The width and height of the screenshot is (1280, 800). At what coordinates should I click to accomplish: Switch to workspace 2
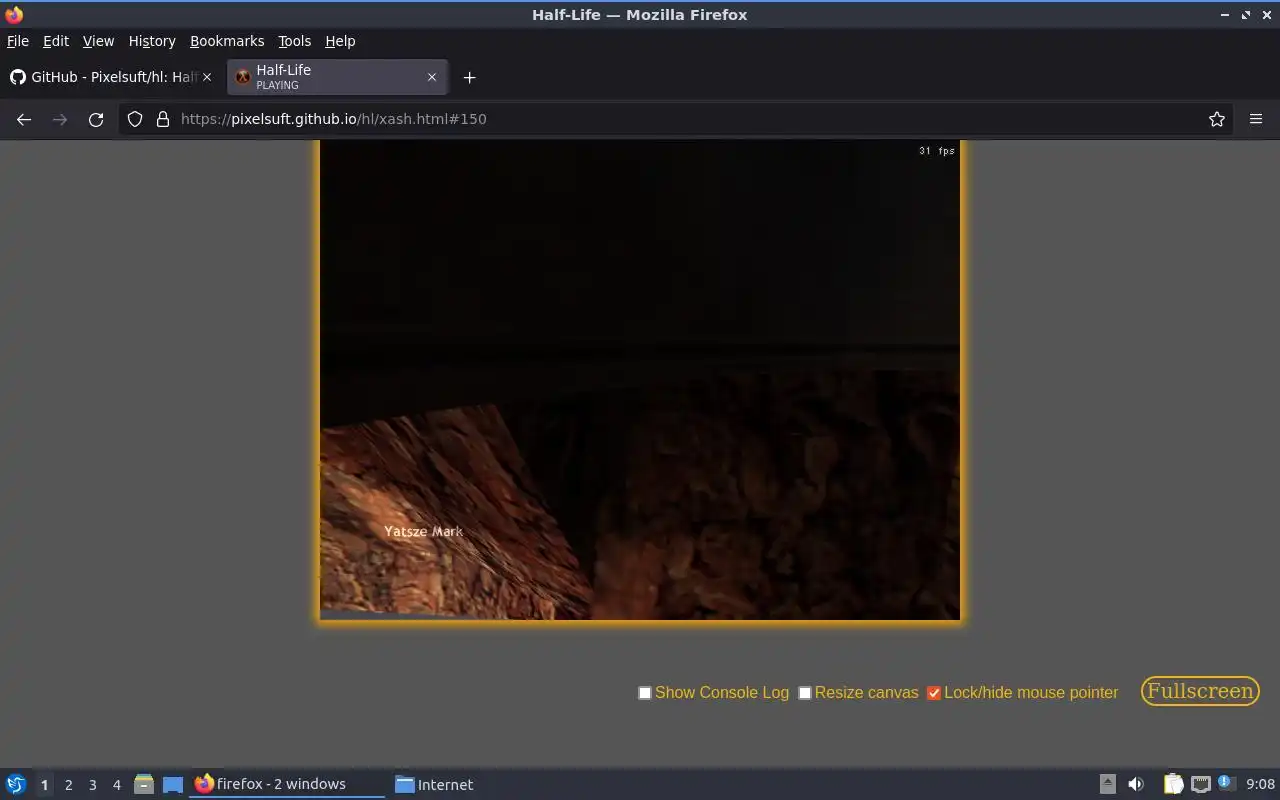point(68,785)
